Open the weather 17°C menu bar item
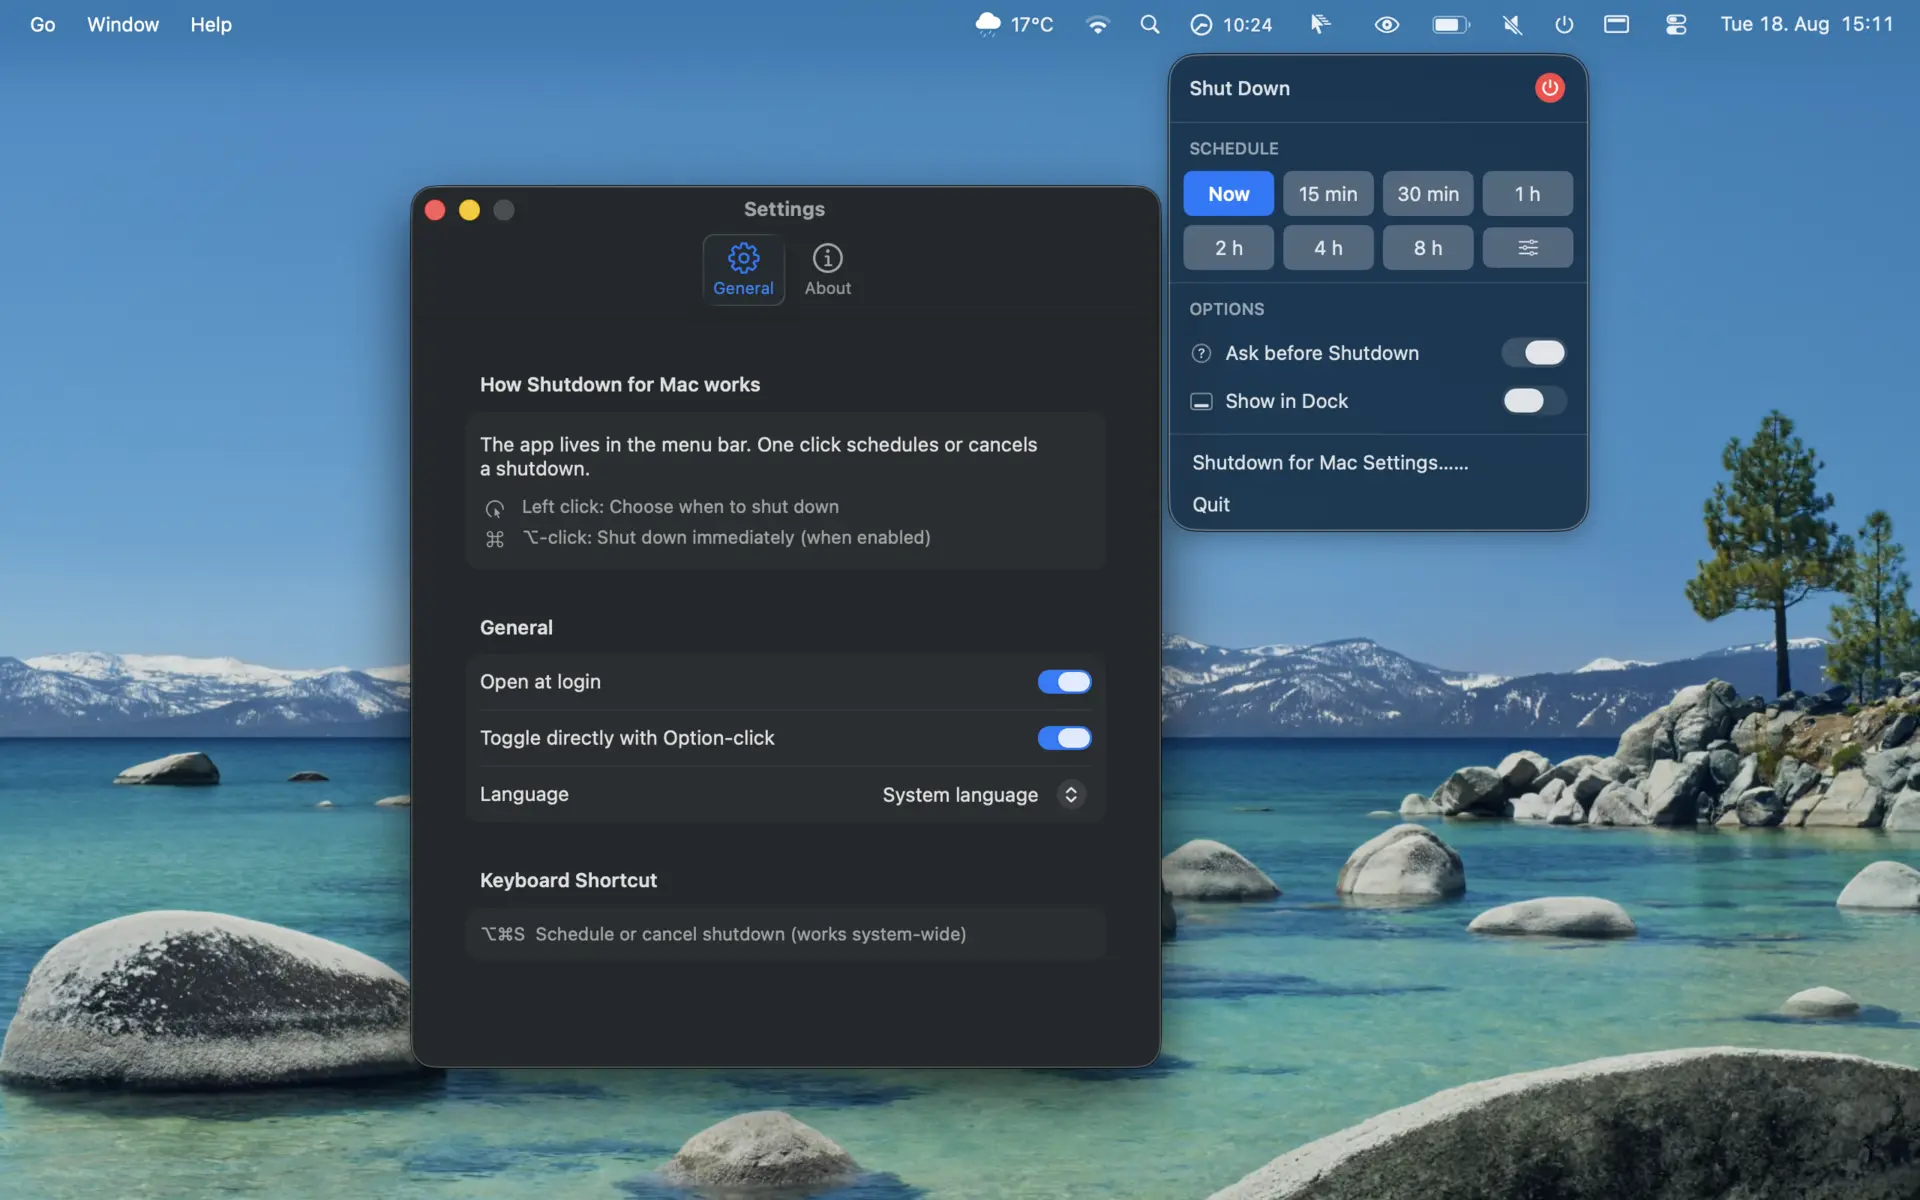The width and height of the screenshot is (1920, 1200). coord(1014,24)
